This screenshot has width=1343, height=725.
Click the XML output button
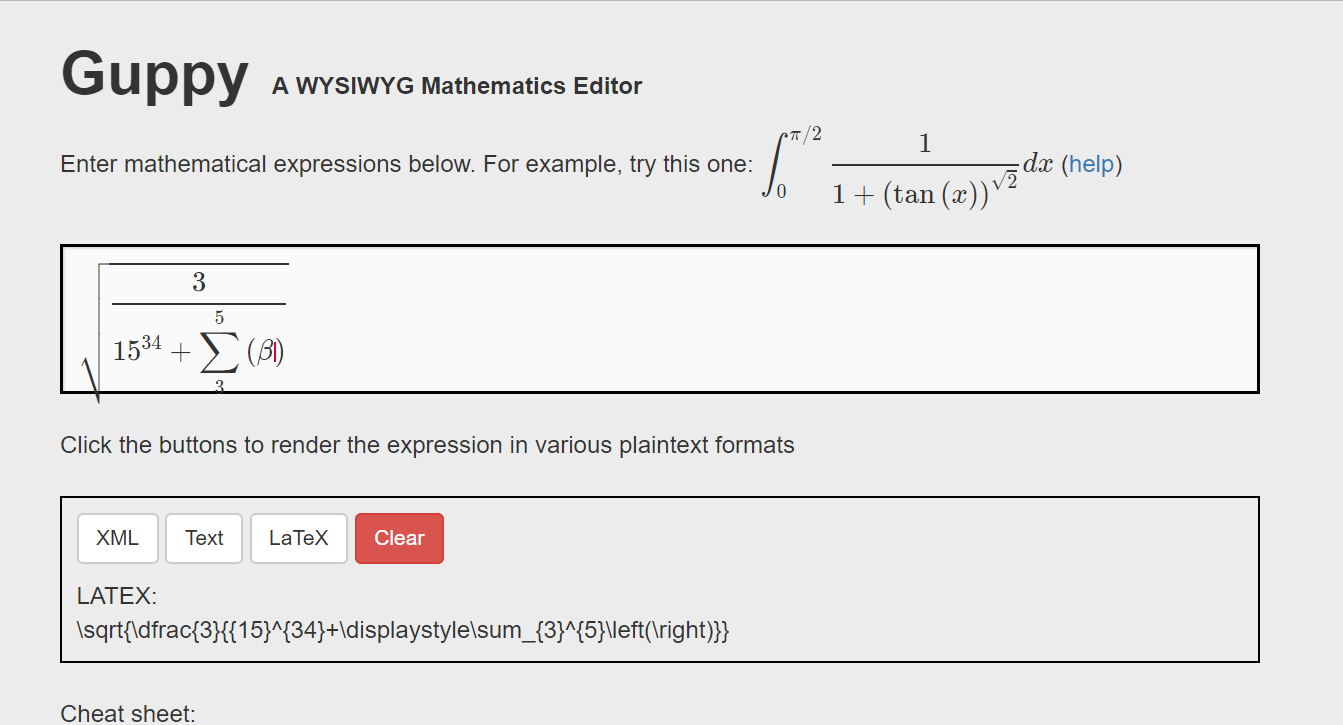[x=117, y=538]
